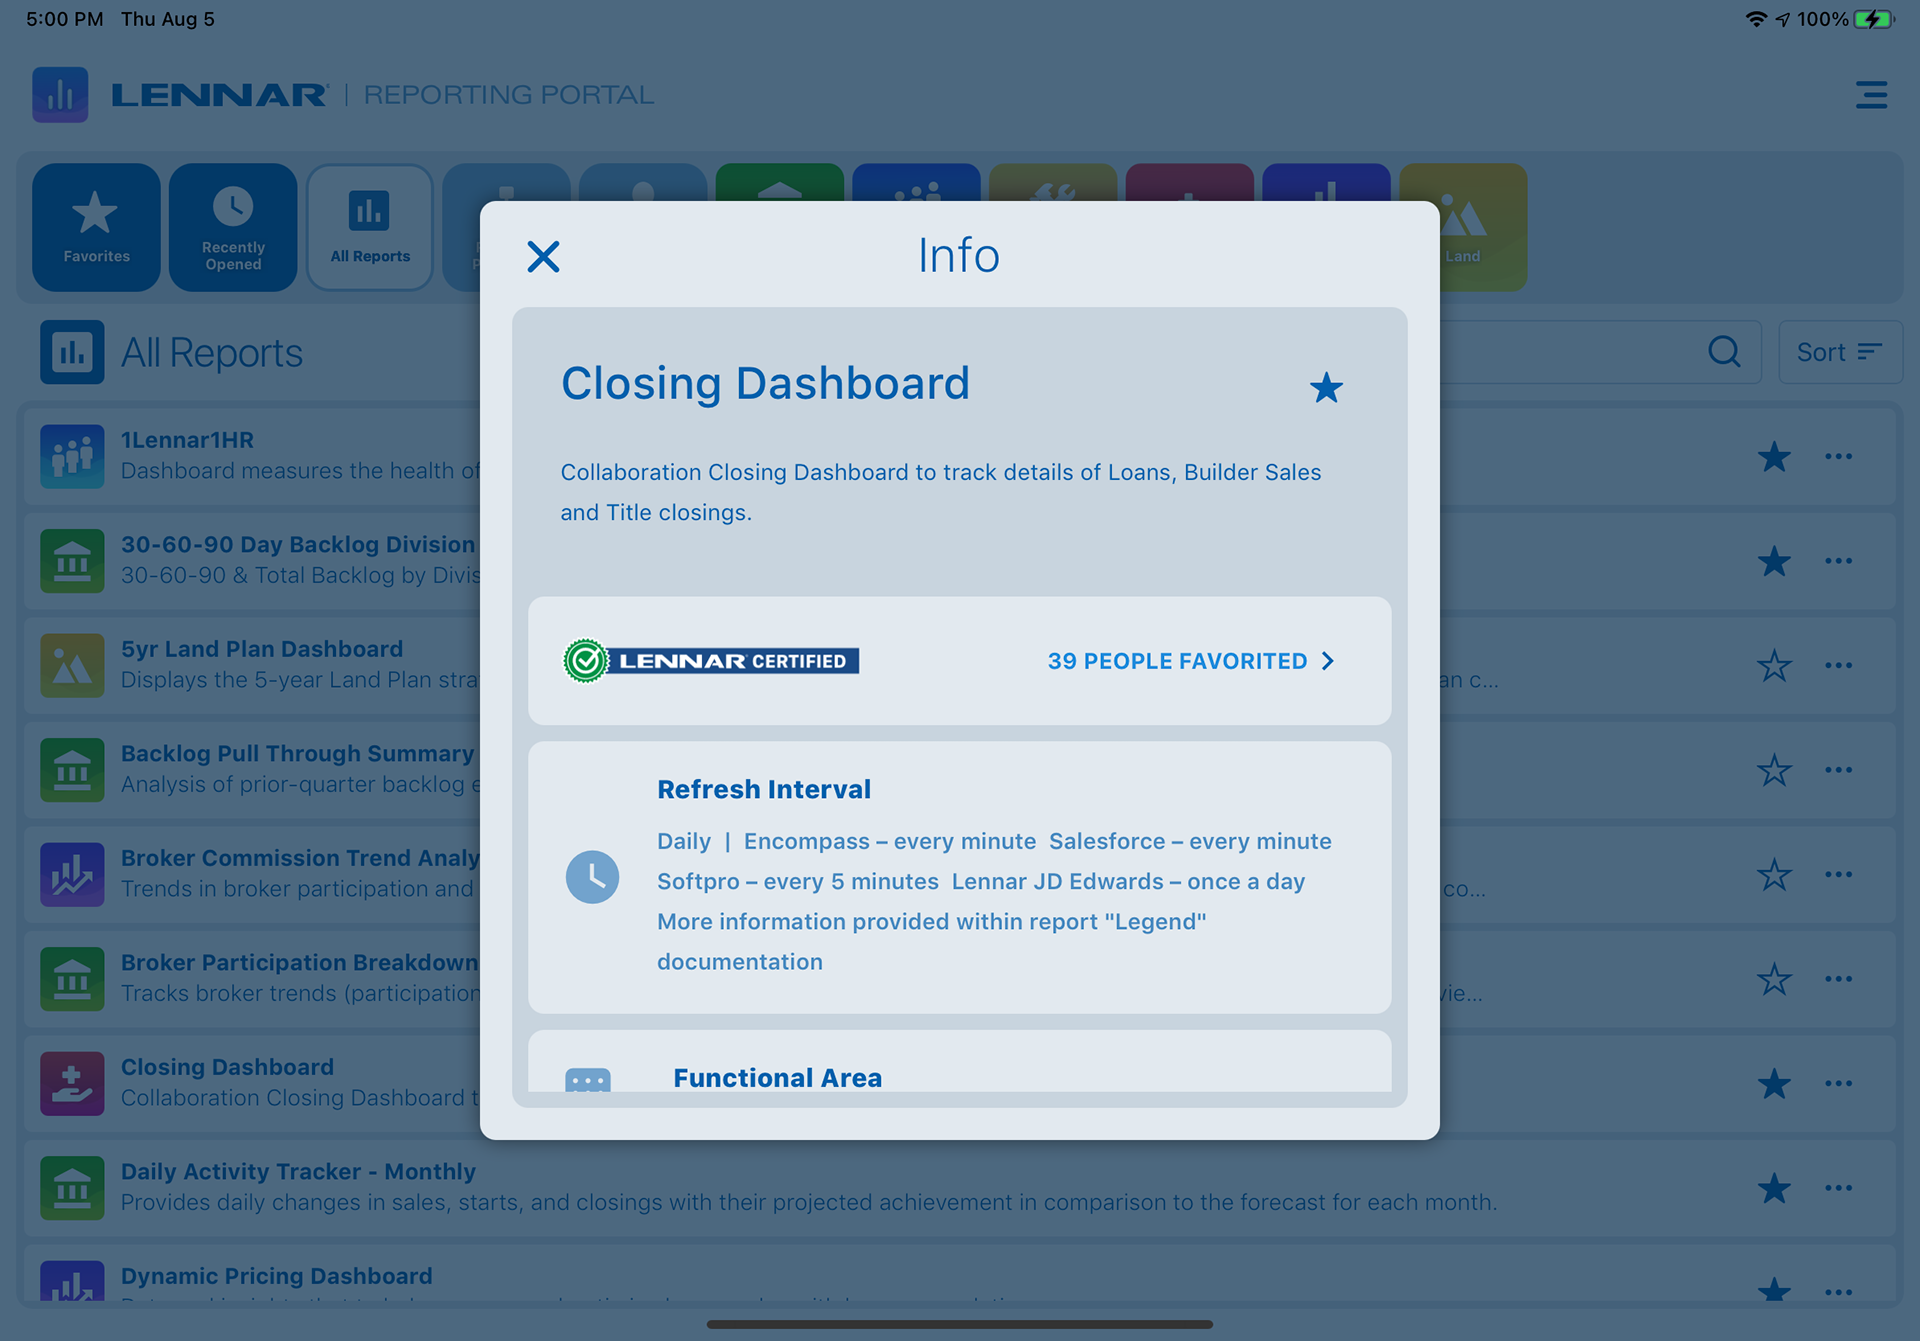Toggle the favorite star for Closing Dashboard in the Info dialog
This screenshot has width=1920, height=1341.
1326,388
